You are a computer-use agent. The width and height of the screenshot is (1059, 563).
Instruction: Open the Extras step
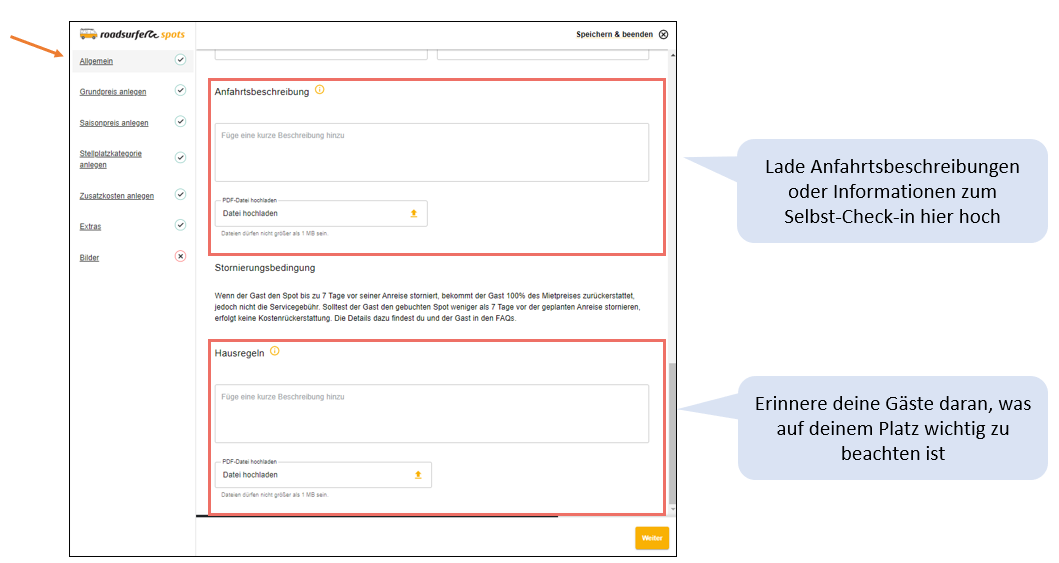tap(90, 227)
